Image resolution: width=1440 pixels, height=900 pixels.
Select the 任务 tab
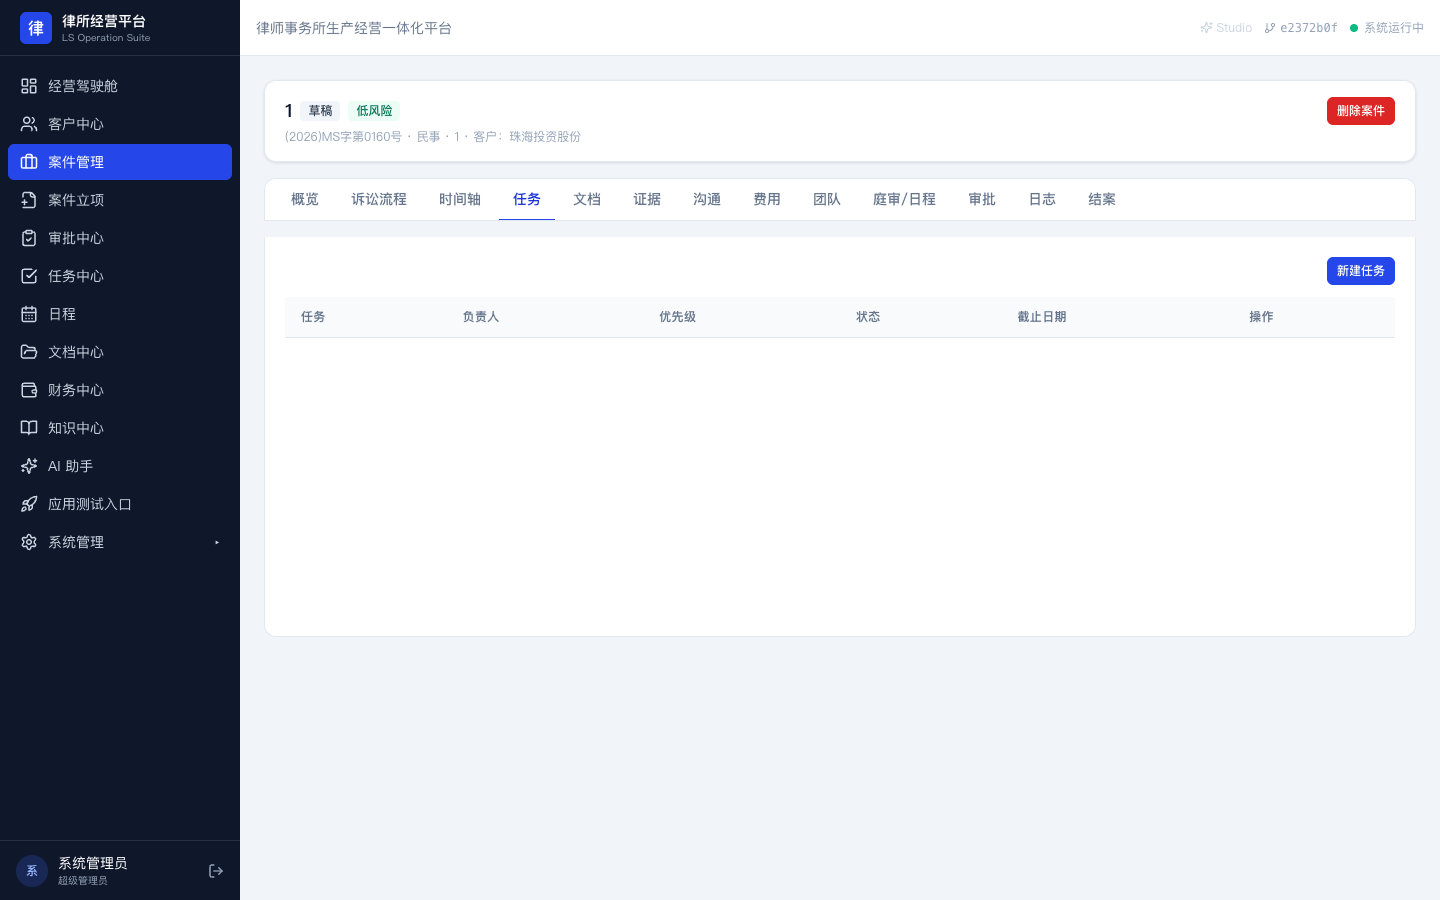pyautogui.click(x=527, y=199)
